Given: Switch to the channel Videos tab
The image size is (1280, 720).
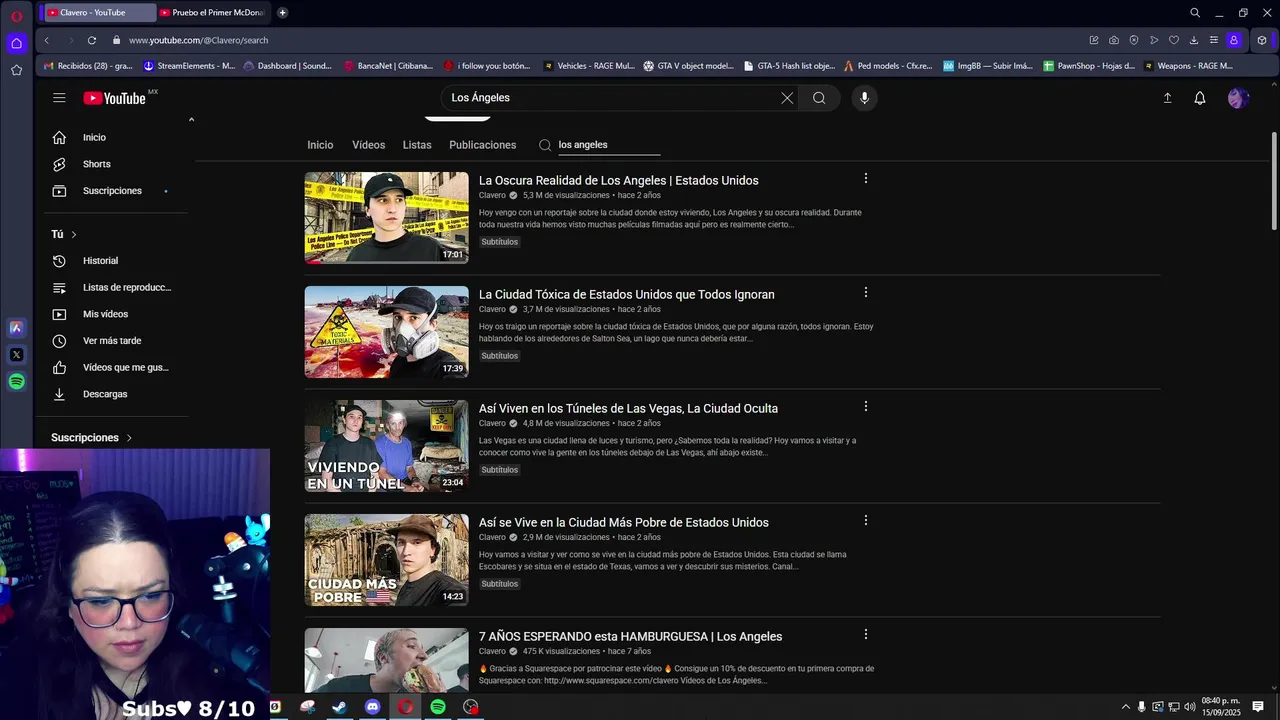Looking at the screenshot, I should pos(368,145).
